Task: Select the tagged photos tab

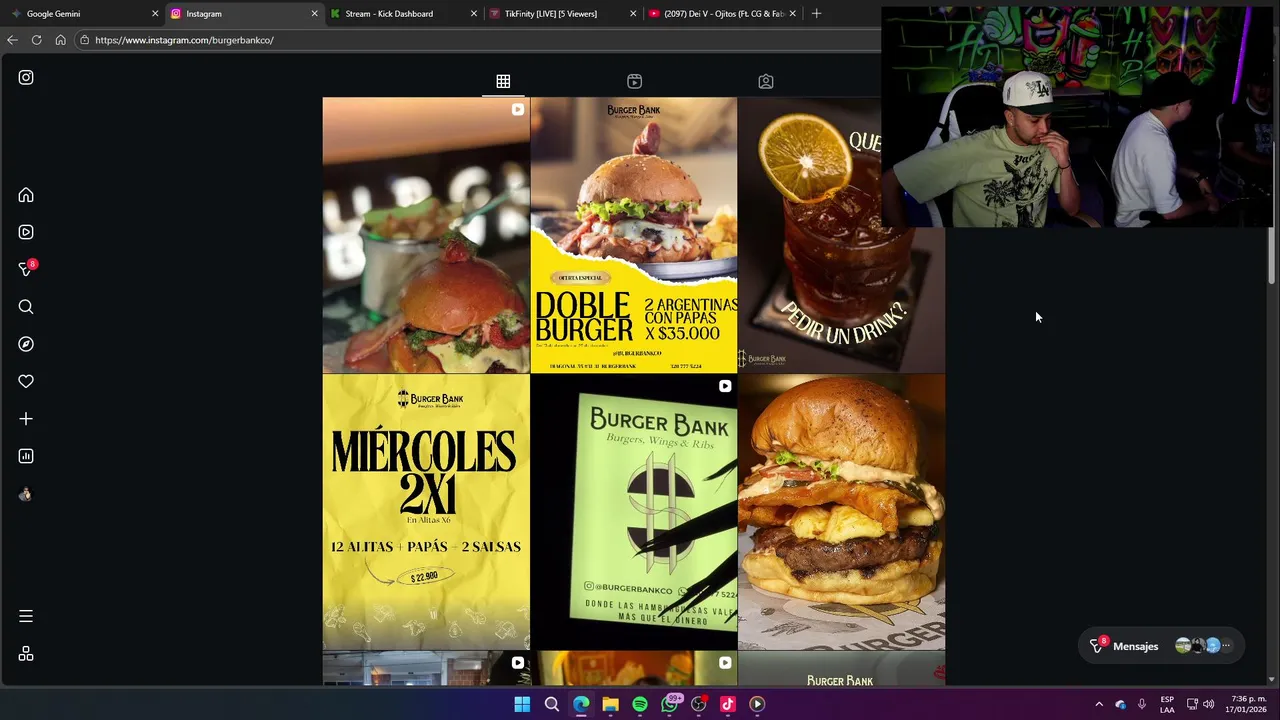Action: [766, 81]
